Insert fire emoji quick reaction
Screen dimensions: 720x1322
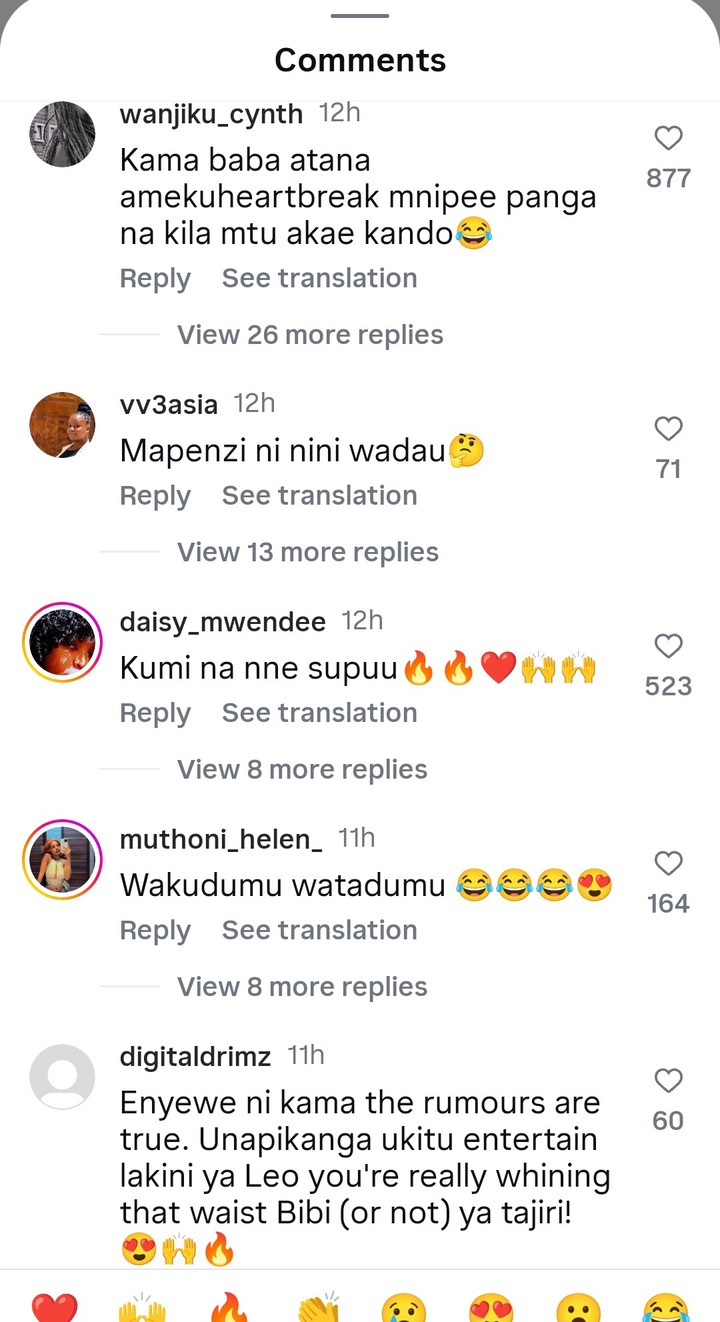(x=230, y=1307)
